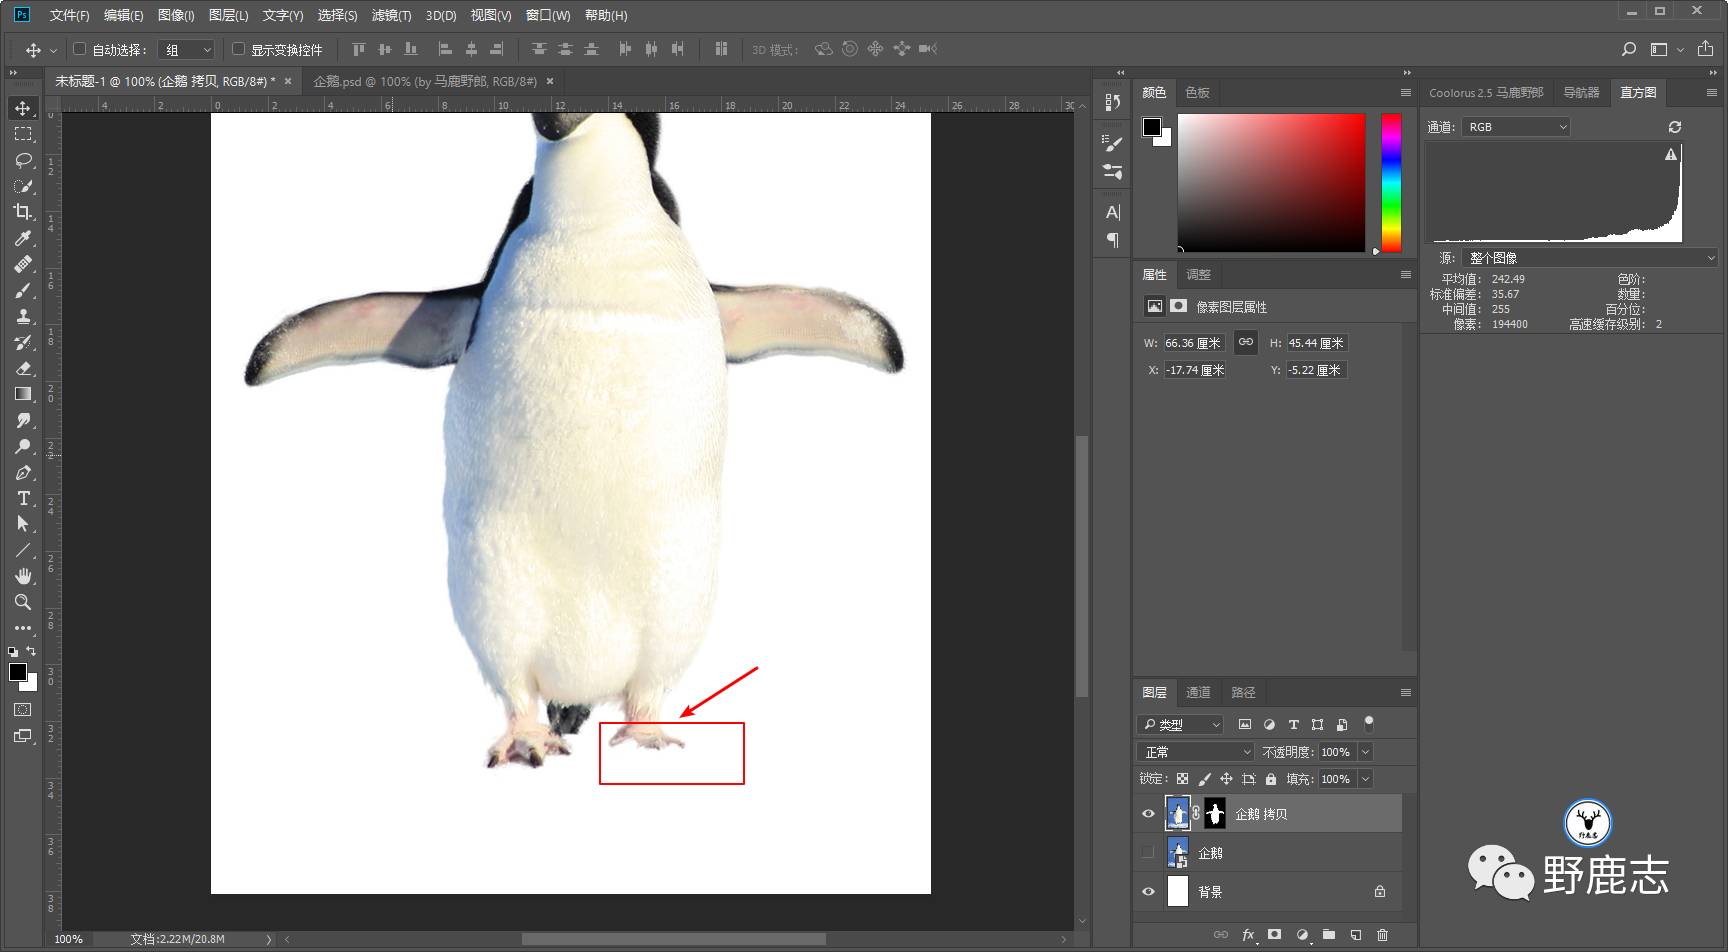Screen dimensions: 1728x952
Task: Click the hue spectrum slider bar
Action: click(x=1391, y=181)
